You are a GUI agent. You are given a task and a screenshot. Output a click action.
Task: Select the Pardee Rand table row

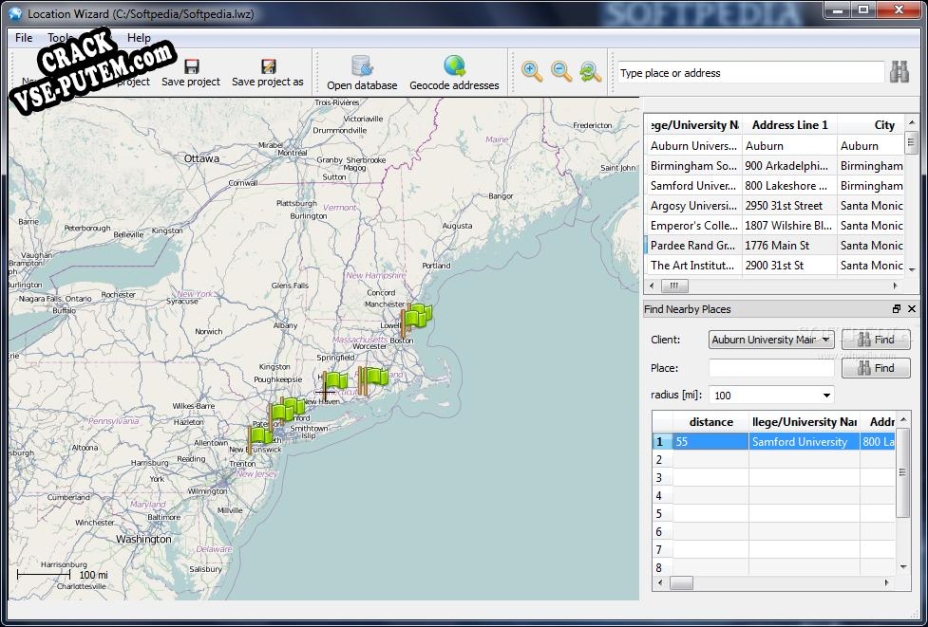[695, 245]
